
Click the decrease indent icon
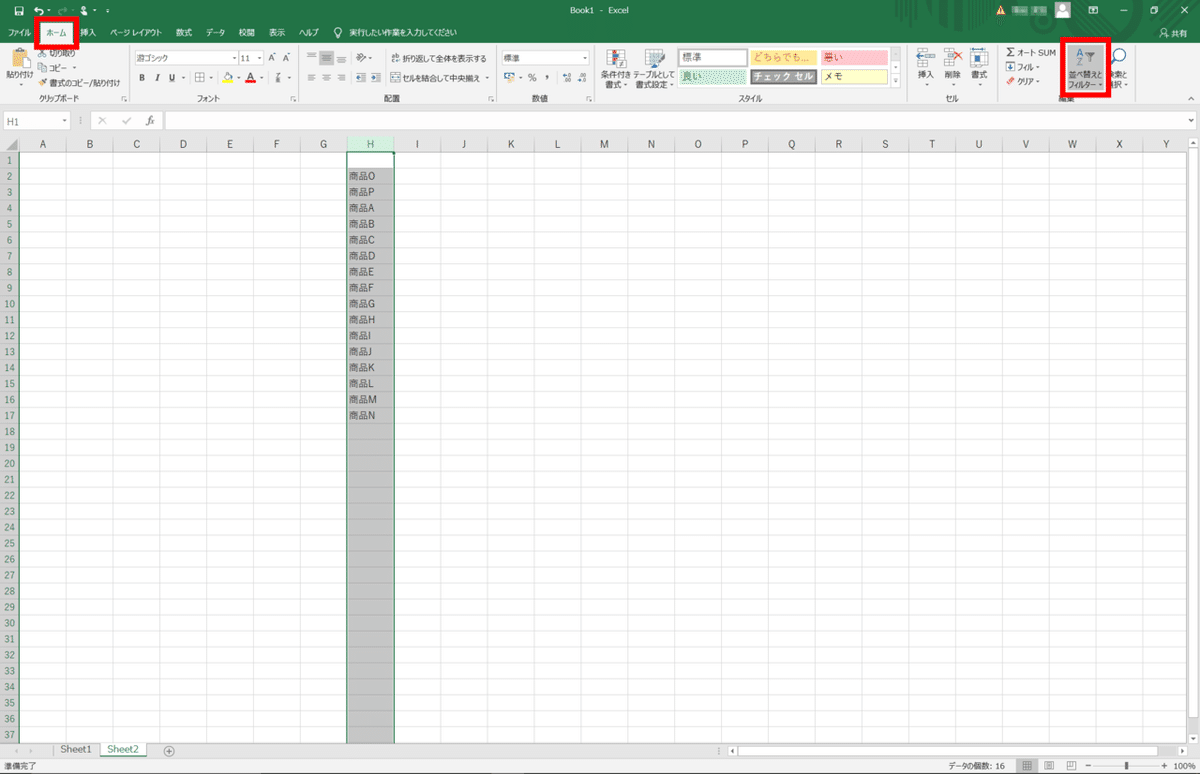tap(359, 77)
